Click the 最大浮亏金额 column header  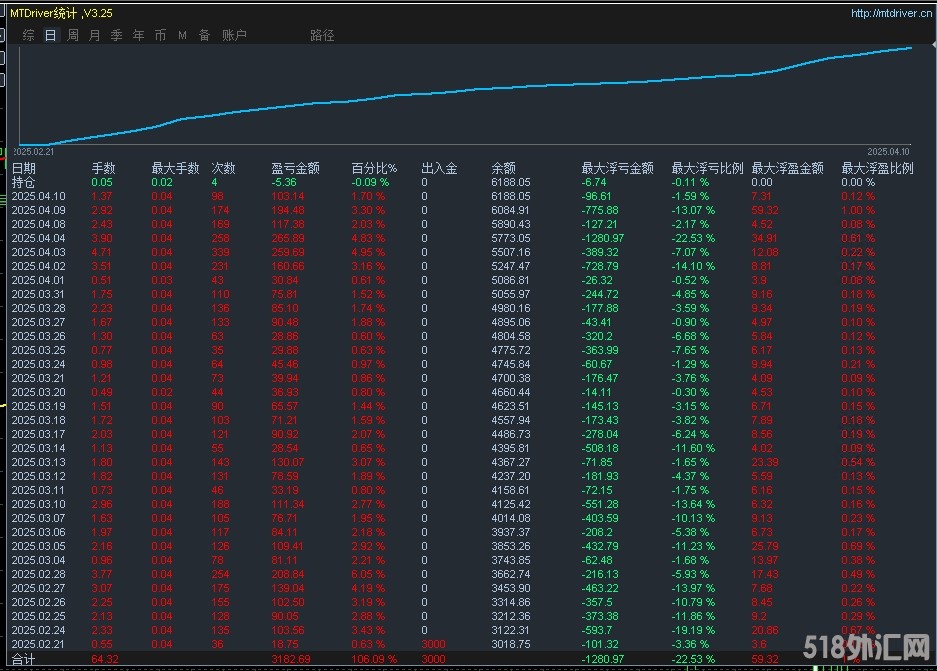[617, 168]
